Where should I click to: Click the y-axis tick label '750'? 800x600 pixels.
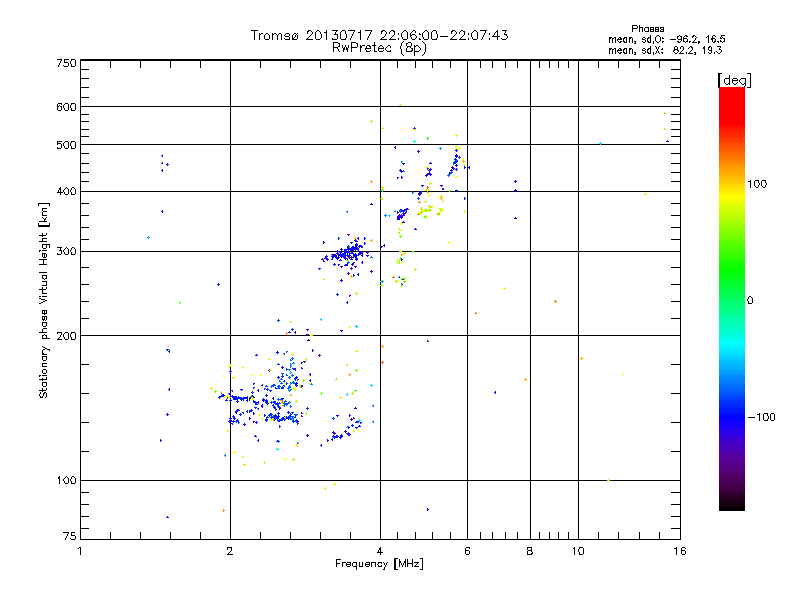pos(66,63)
